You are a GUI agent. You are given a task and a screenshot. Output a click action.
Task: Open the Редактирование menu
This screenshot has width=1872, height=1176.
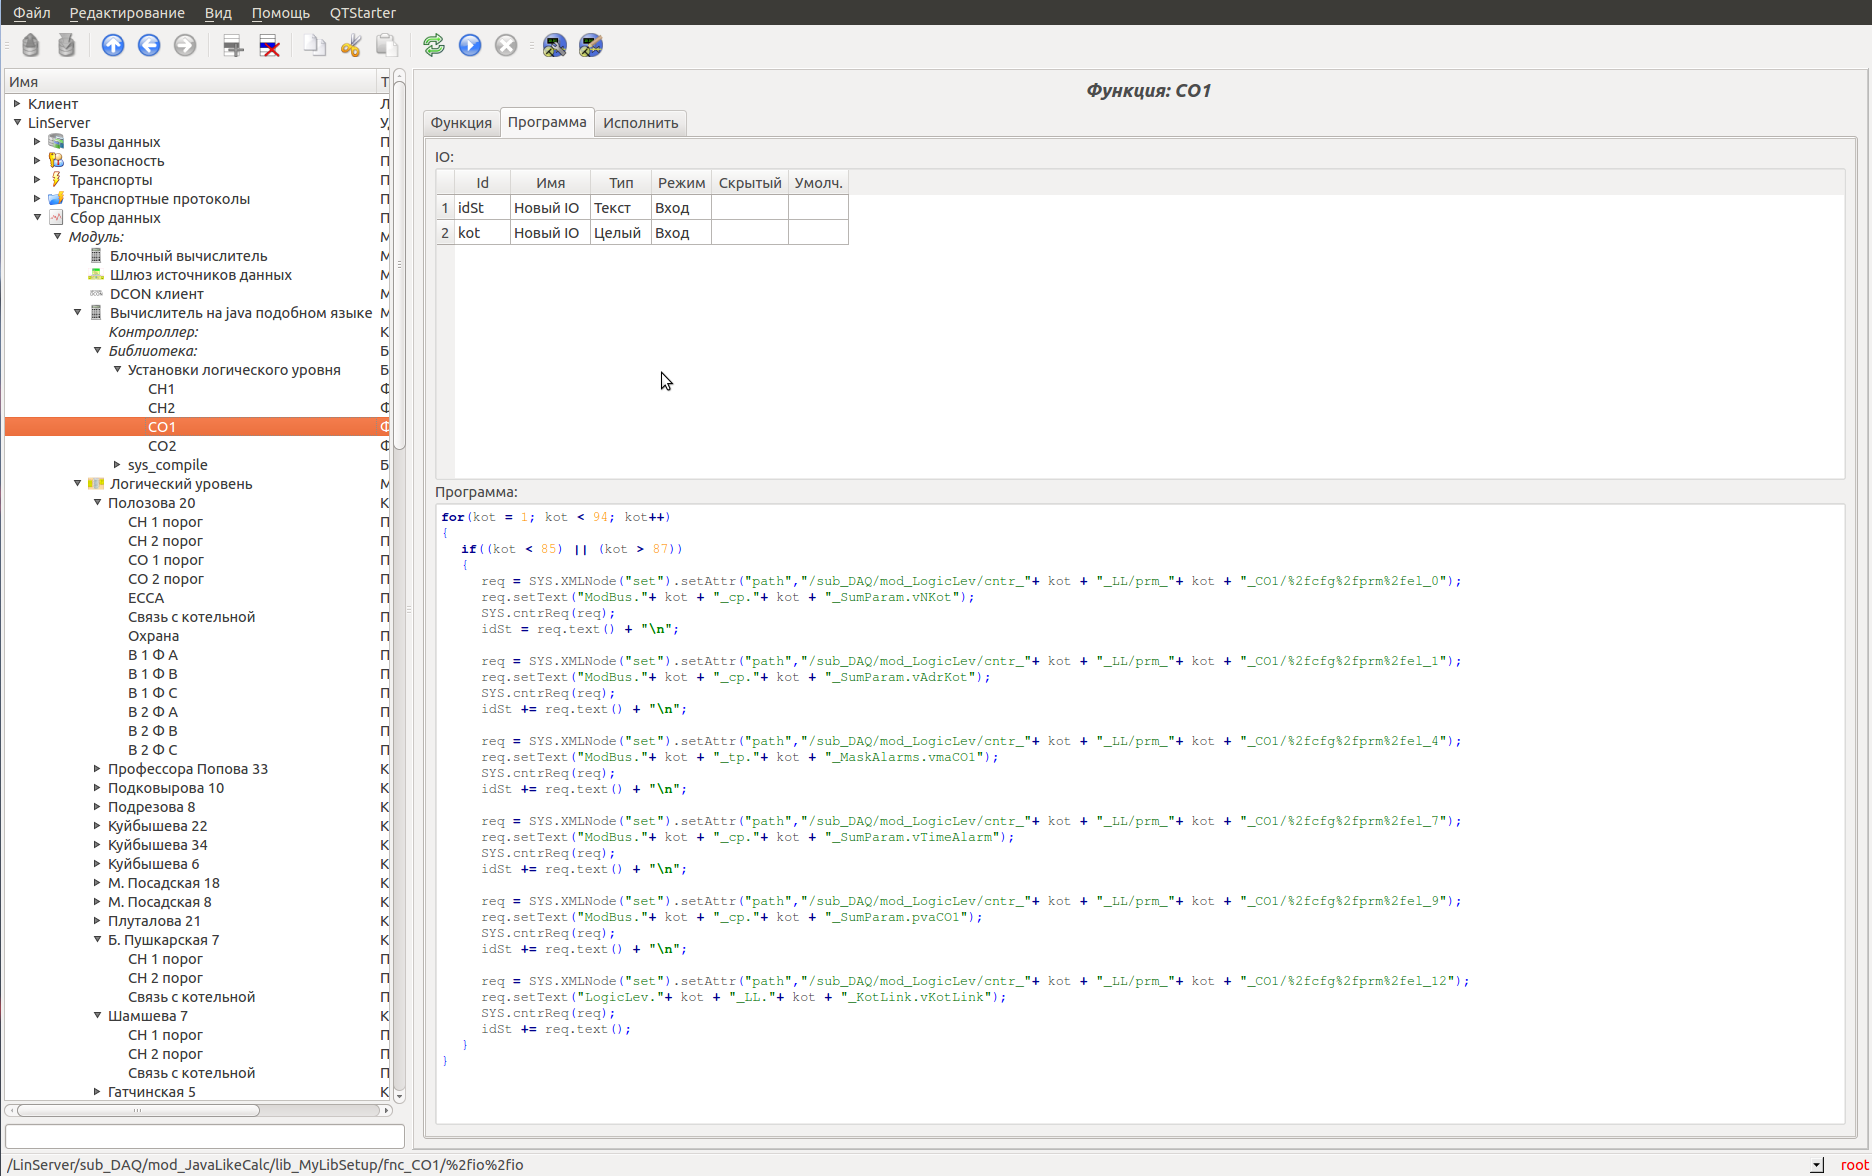coord(127,13)
